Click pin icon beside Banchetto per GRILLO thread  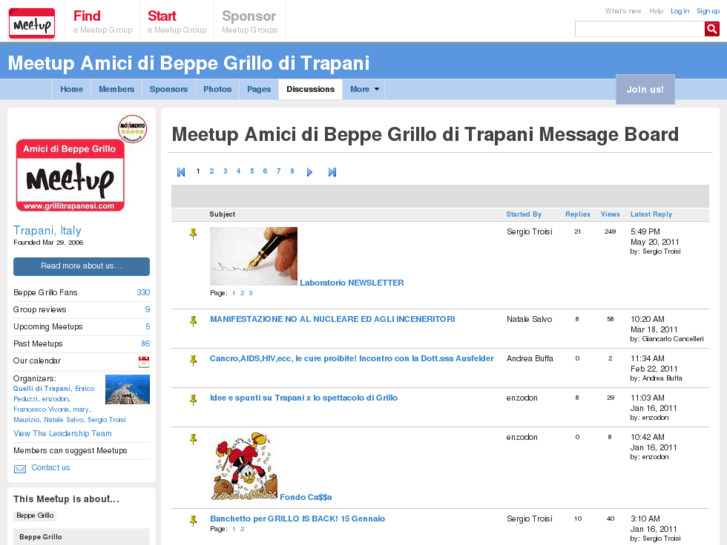point(193,520)
